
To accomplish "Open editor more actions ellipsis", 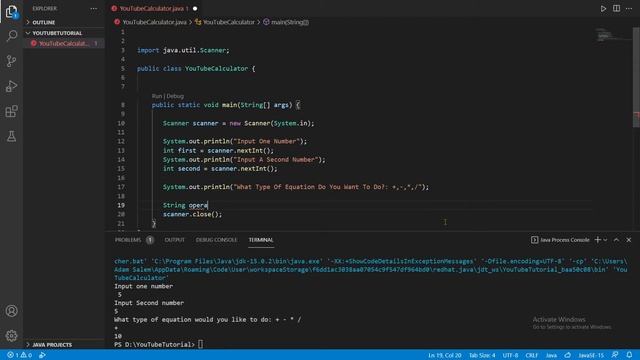I will pos(629,9).
